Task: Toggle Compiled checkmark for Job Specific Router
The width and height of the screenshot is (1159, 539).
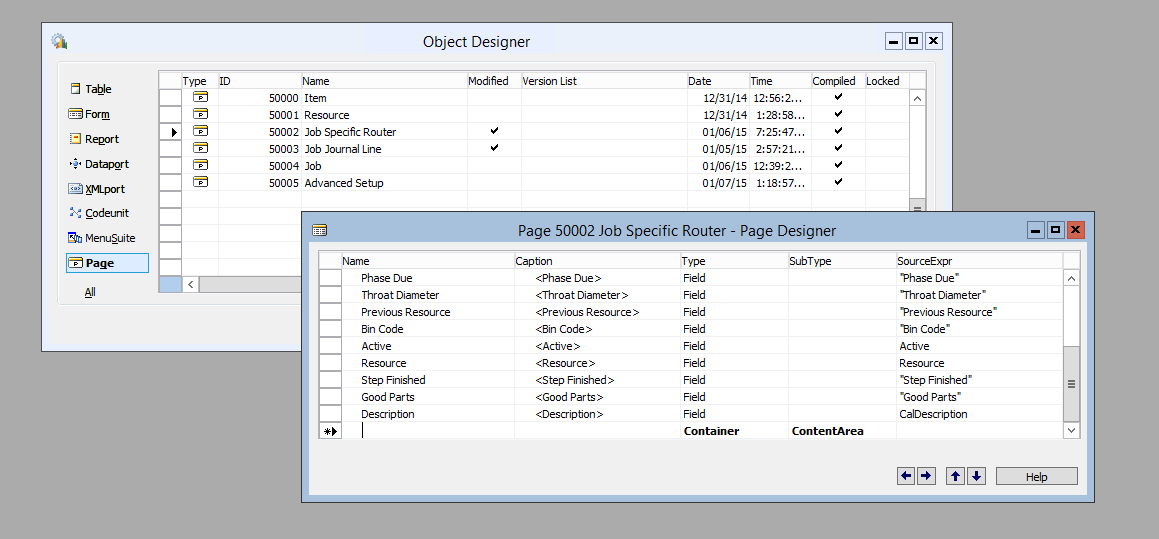Action: (837, 131)
